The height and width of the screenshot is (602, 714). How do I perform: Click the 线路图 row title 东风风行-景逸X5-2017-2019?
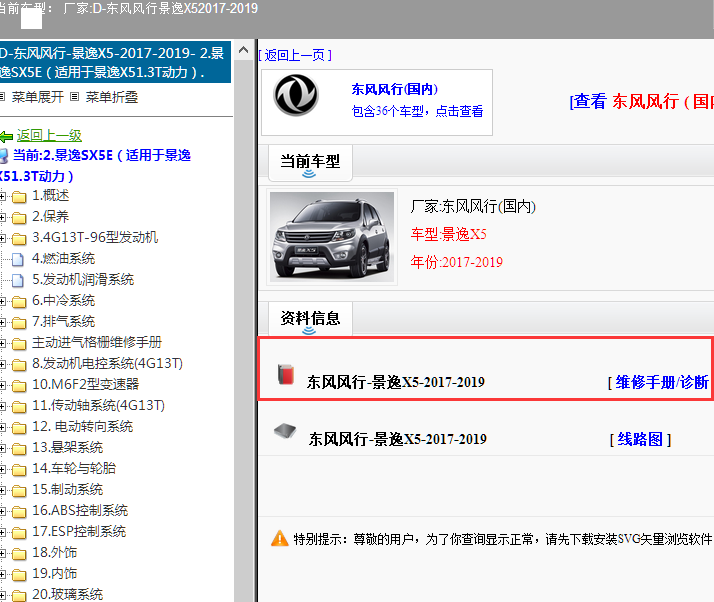pyautogui.click(x=398, y=439)
